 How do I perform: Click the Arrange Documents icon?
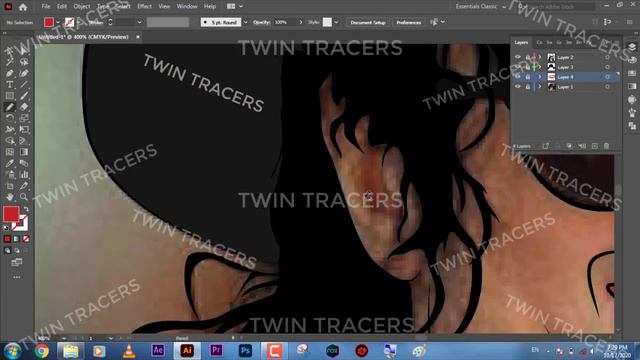231,7
